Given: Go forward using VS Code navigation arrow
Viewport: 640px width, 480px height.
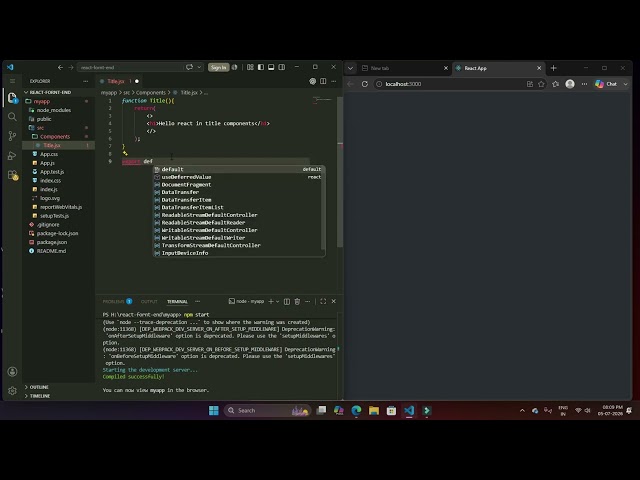Looking at the screenshot, I should tap(71, 67).
